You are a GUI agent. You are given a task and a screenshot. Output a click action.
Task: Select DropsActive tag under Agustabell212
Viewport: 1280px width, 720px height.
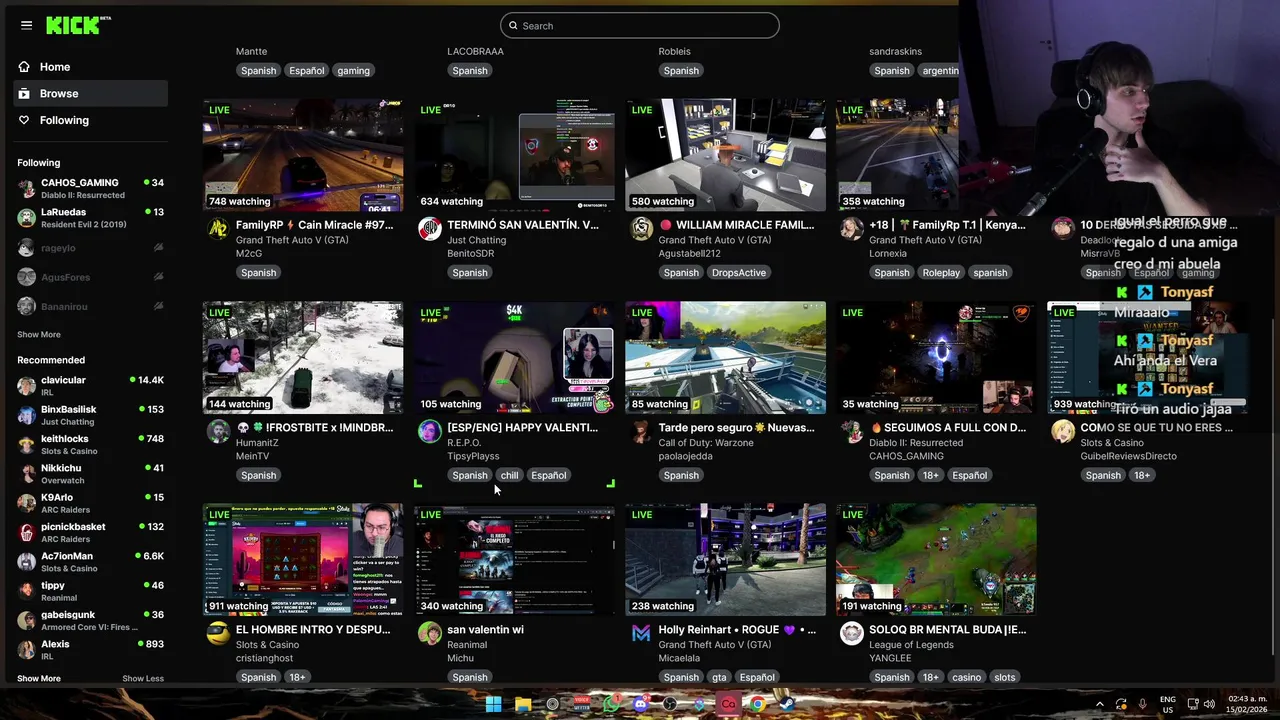coord(739,273)
